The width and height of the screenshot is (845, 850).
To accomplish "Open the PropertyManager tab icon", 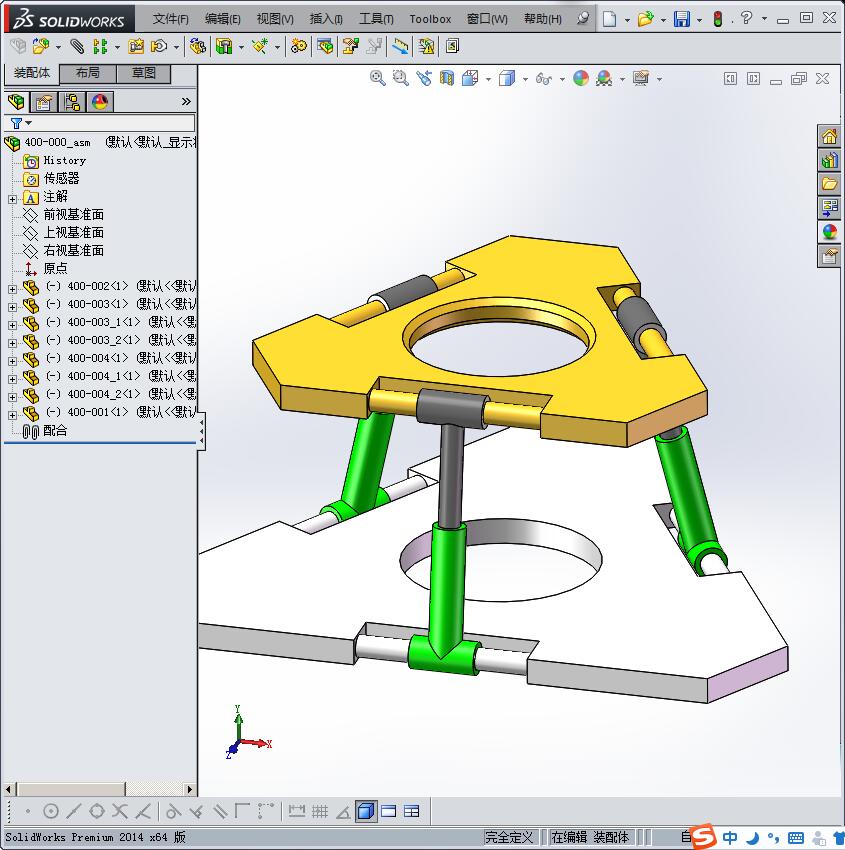I will (43, 102).
